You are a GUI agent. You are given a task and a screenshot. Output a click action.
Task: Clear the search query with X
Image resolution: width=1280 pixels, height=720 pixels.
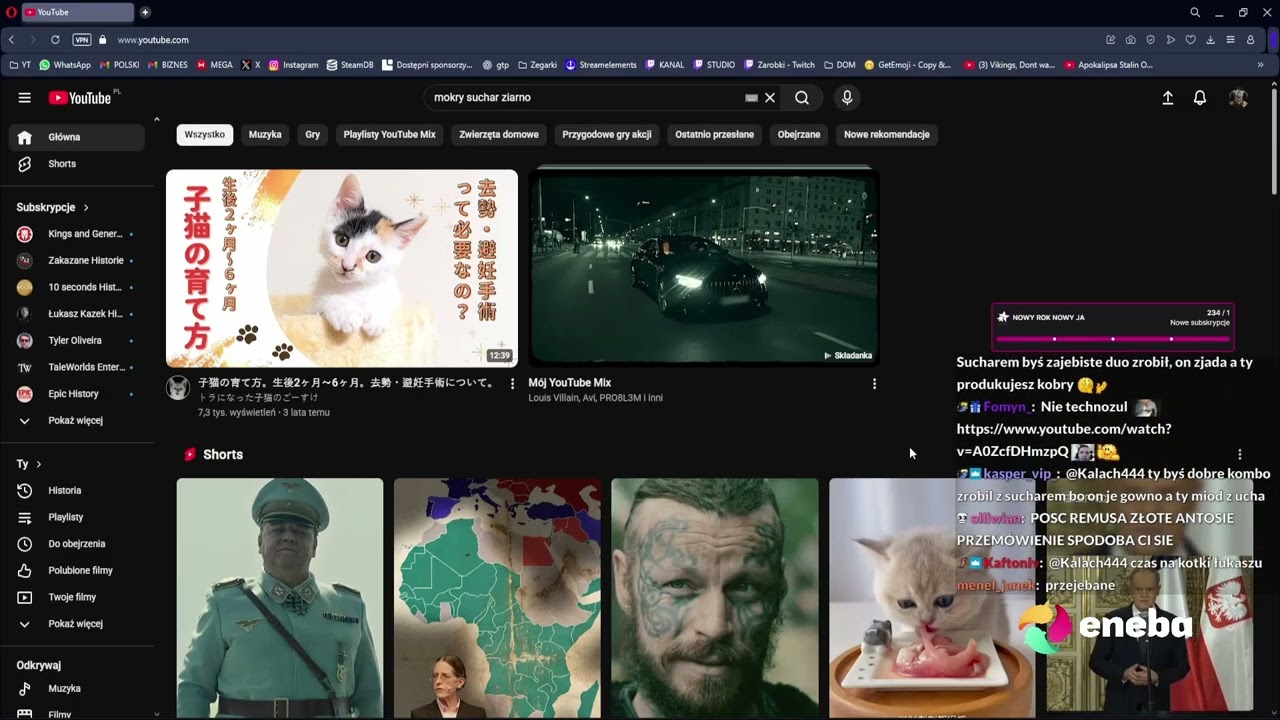pos(770,98)
